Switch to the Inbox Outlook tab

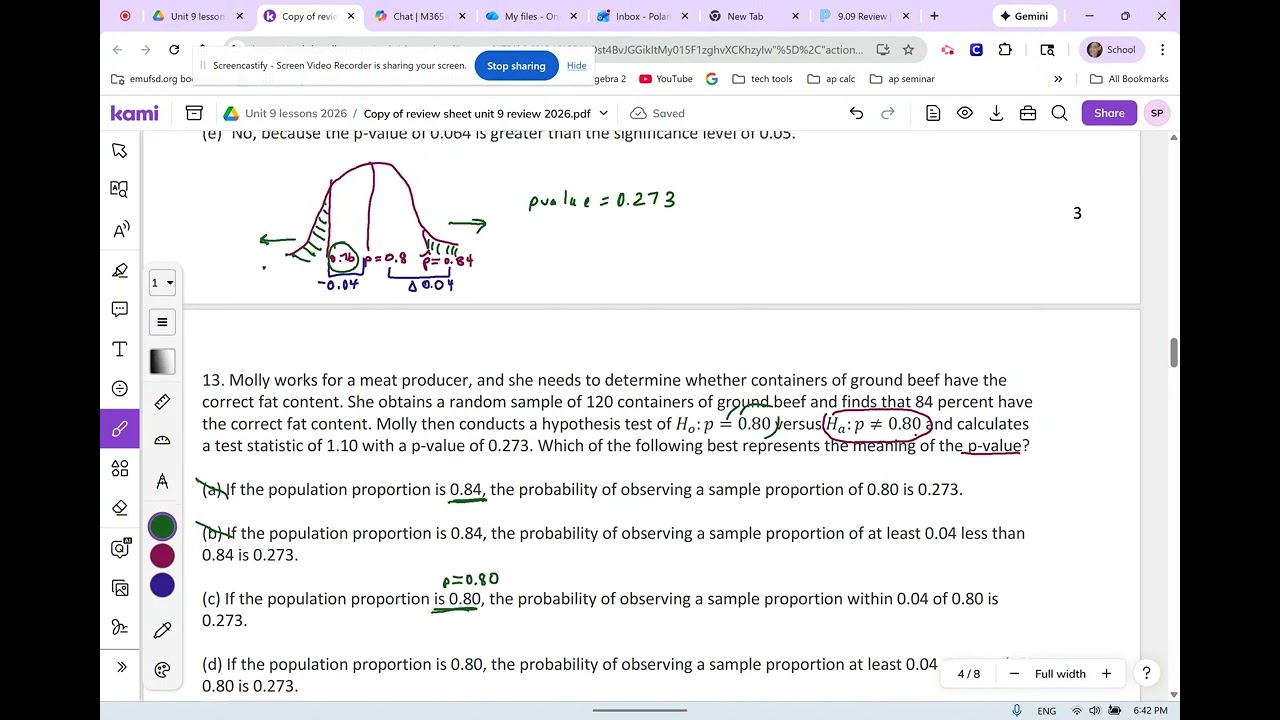coord(641,16)
